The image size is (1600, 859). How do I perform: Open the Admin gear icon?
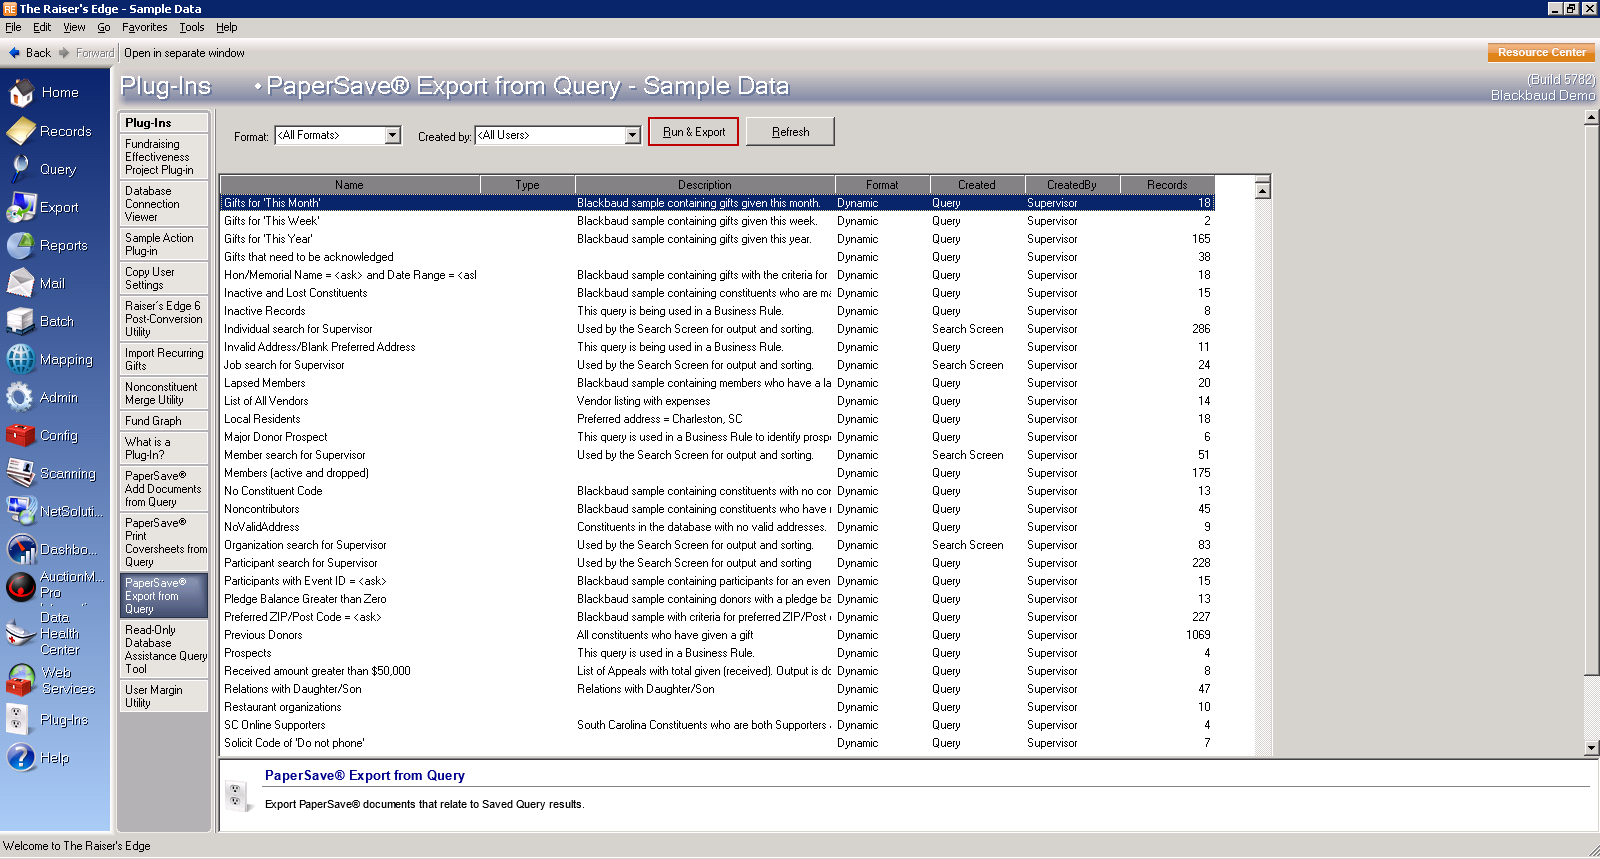point(21,397)
